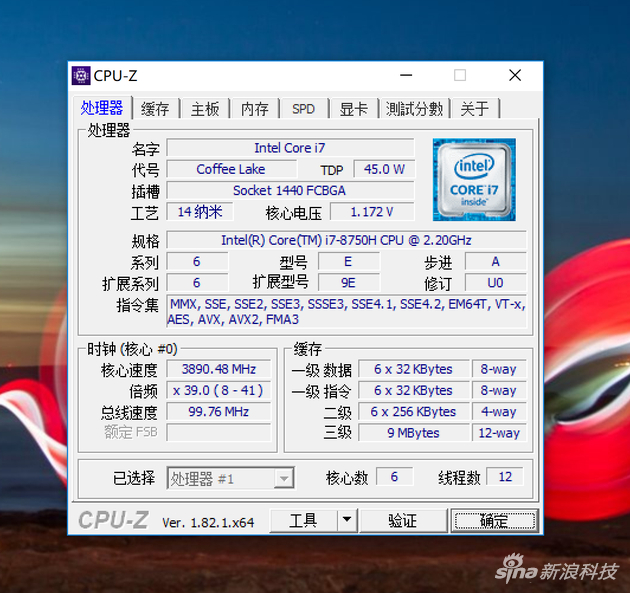This screenshot has height=593, width=630.
Task: Click the 确定 button
Action: [494, 521]
